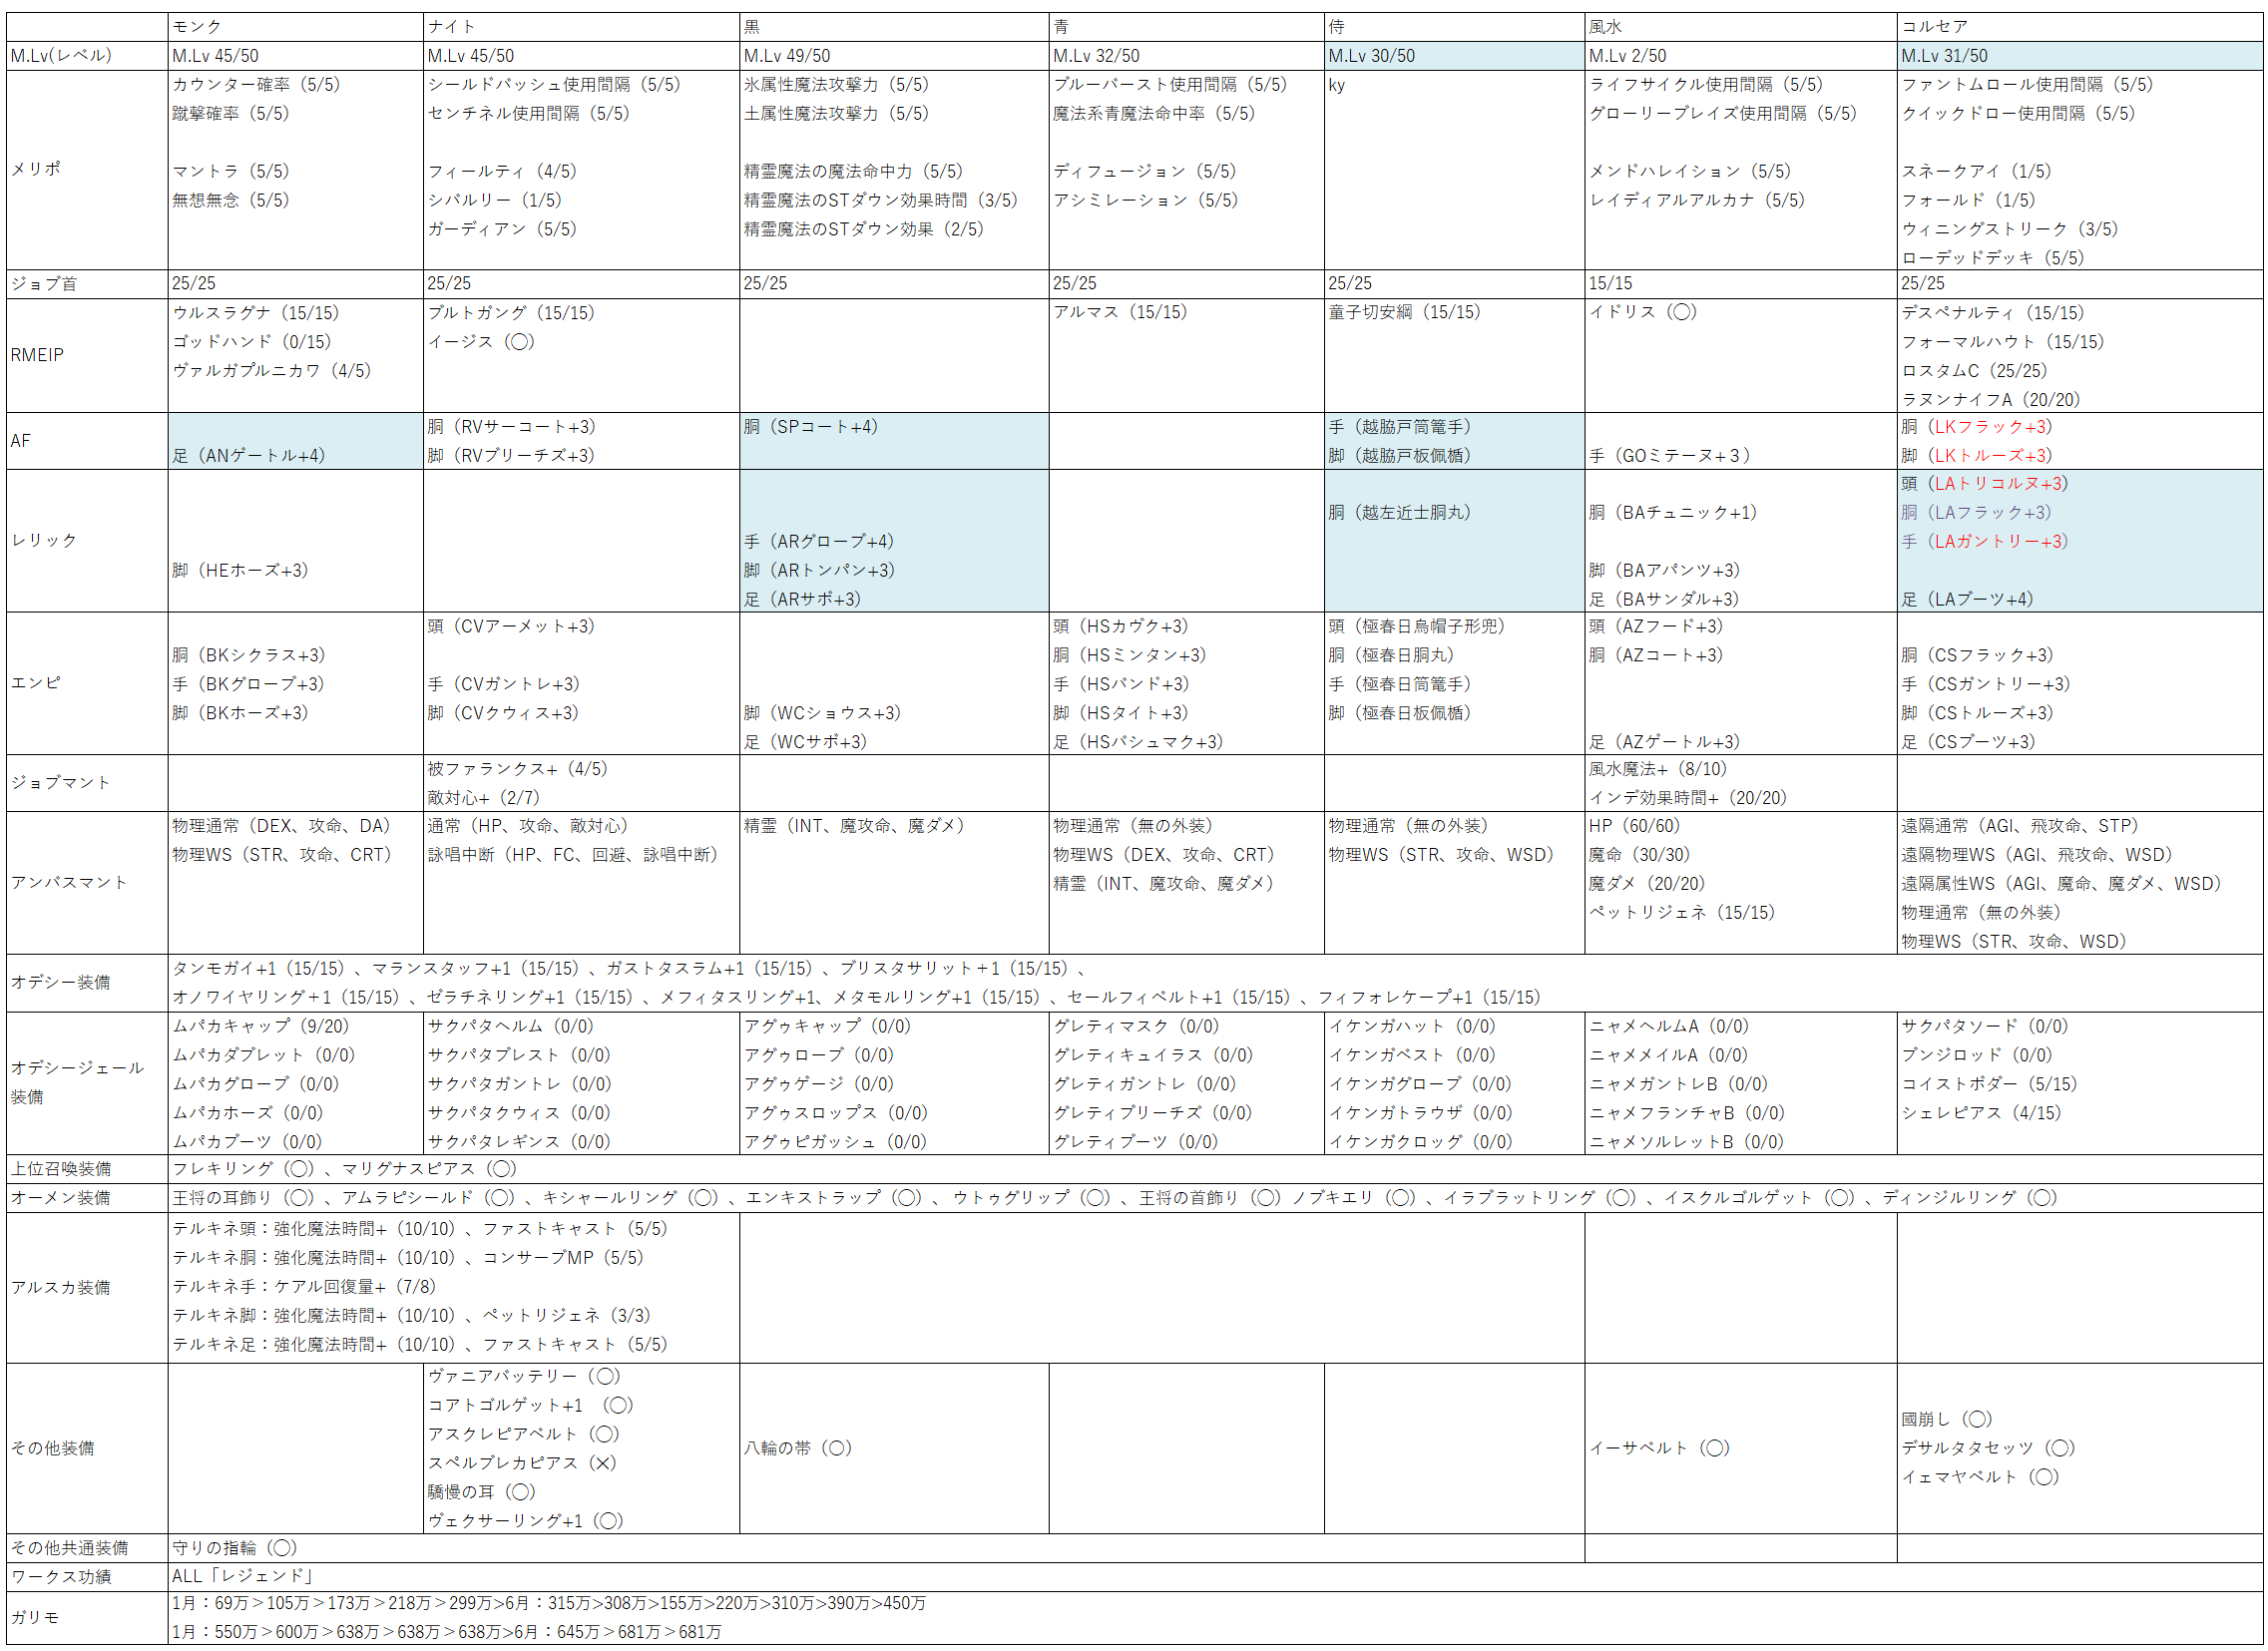
Task: Click the 風水魔法+（8/10） entry
Action: coord(1658,769)
